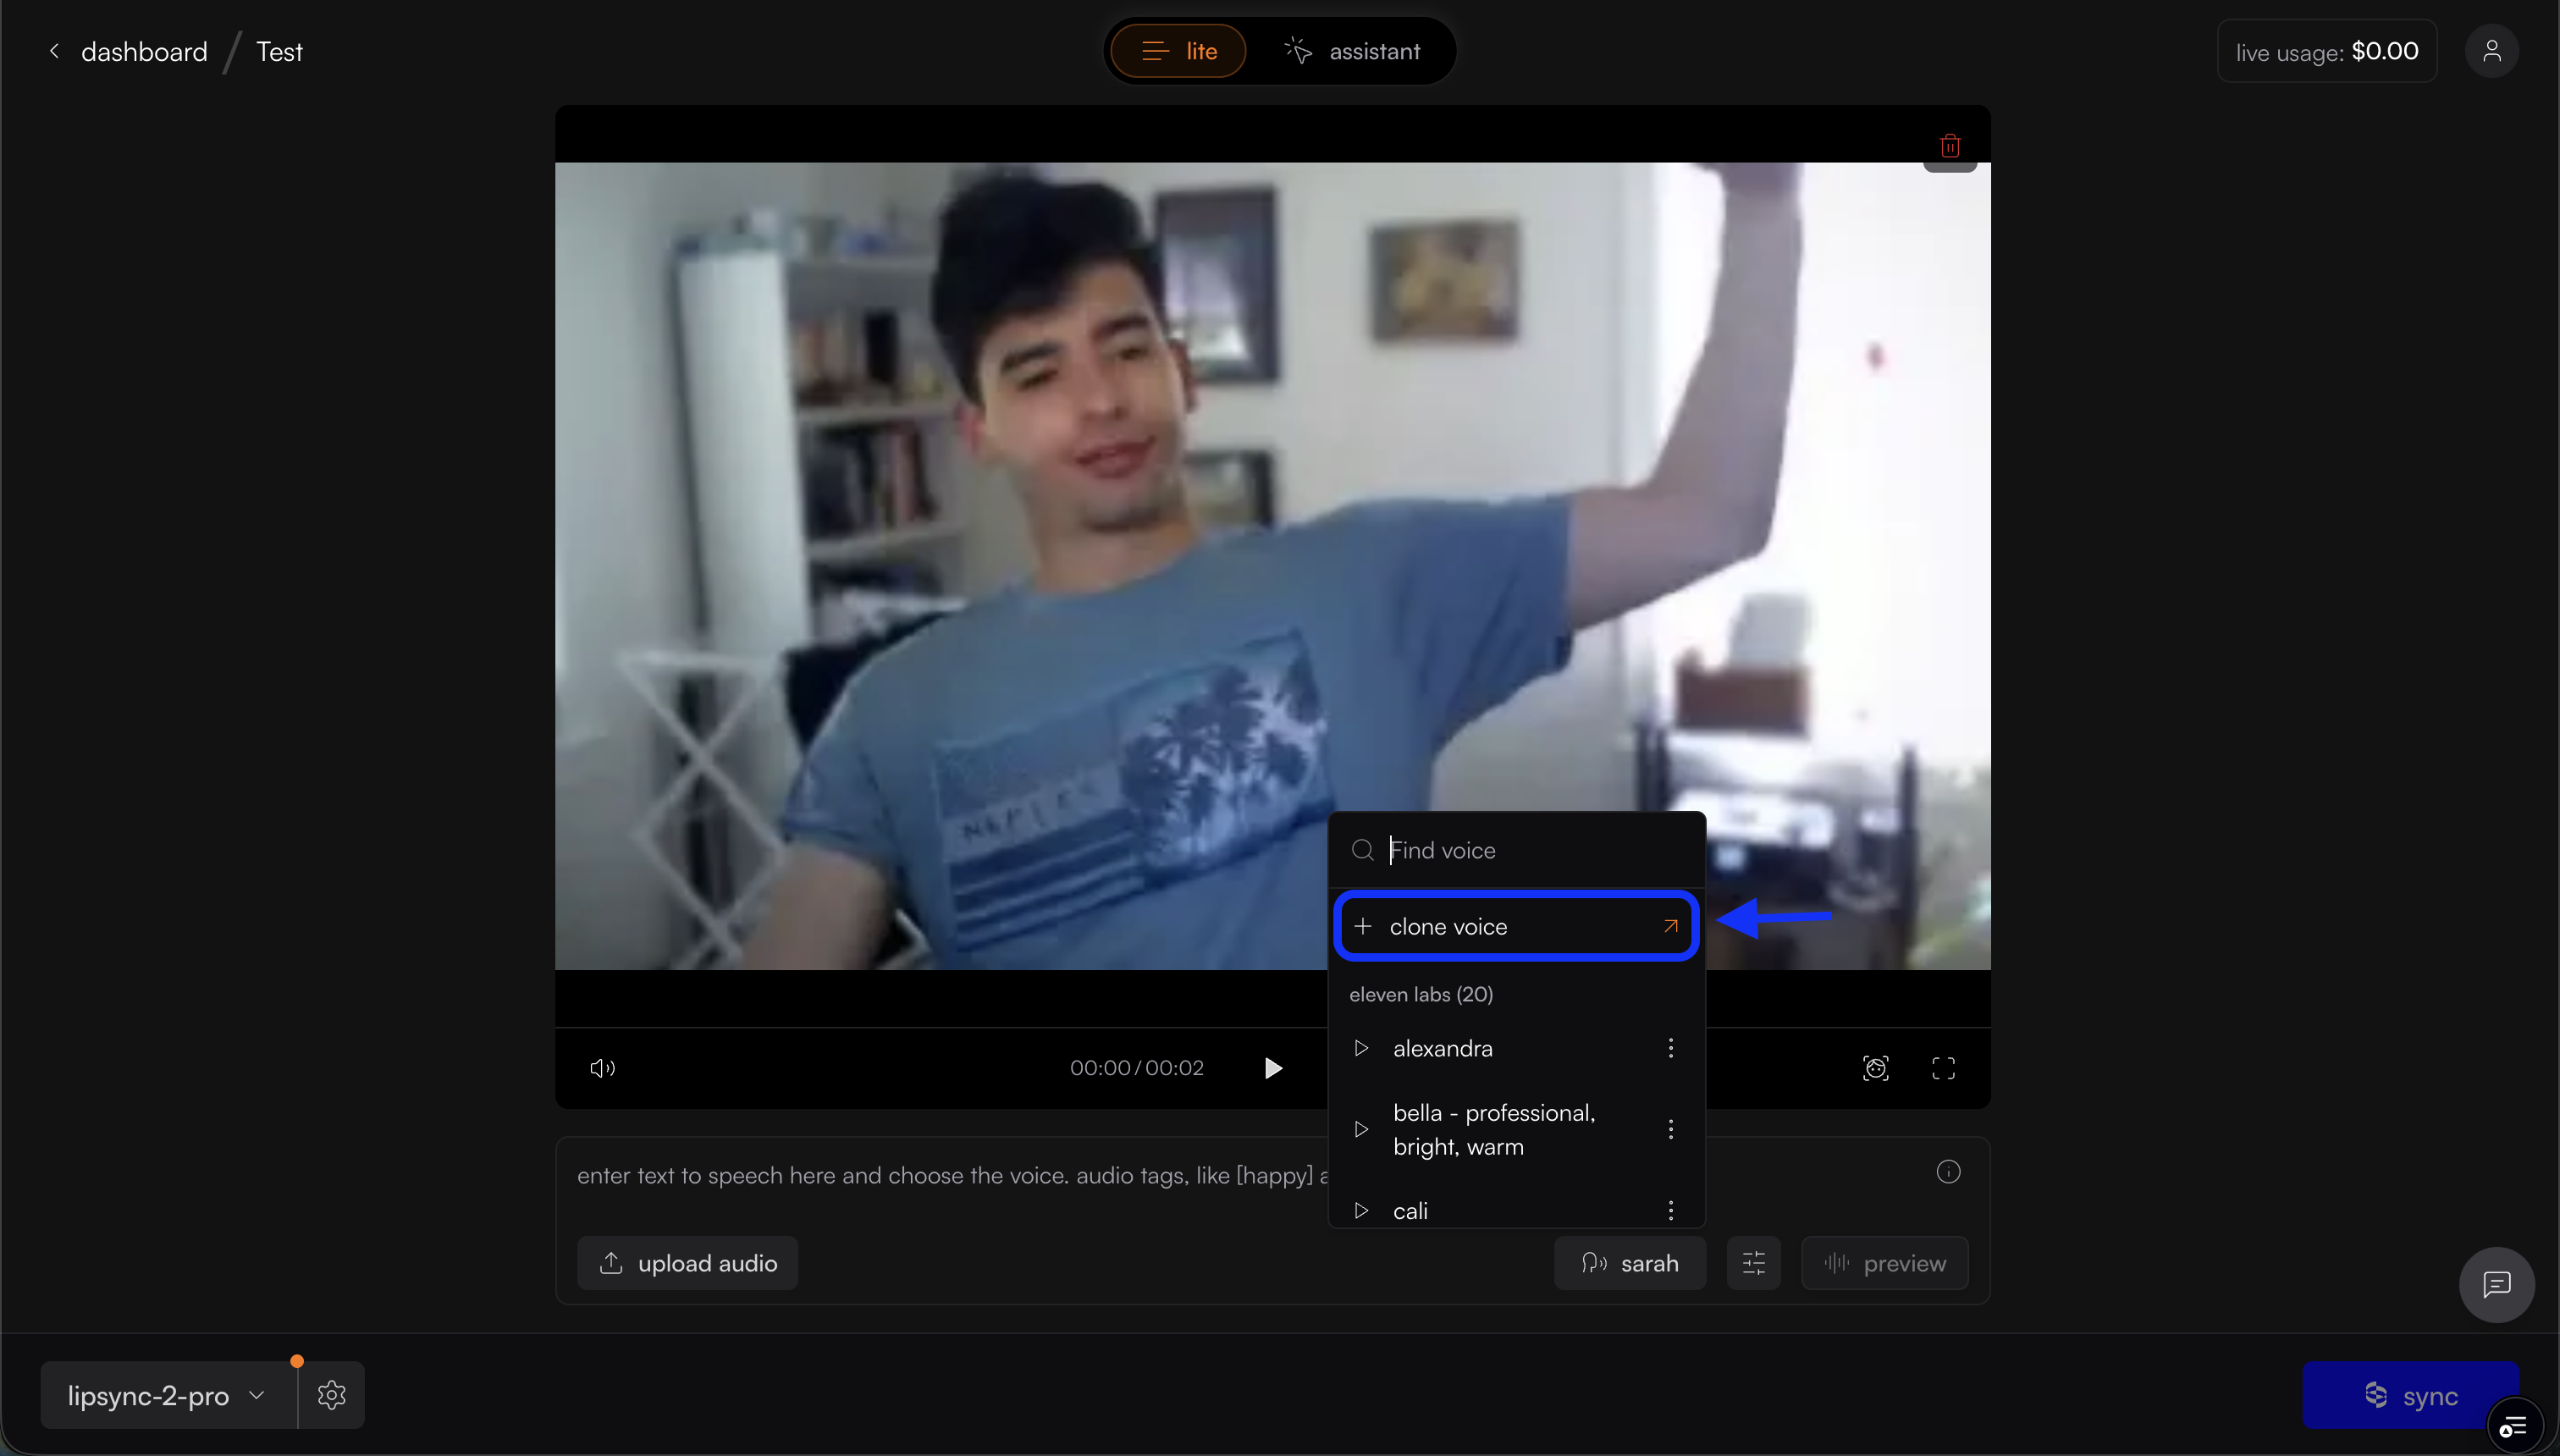2560x1456 pixels.
Task: Go back using the dashboard arrow
Action: pyautogui.click(x=55, y=51)
